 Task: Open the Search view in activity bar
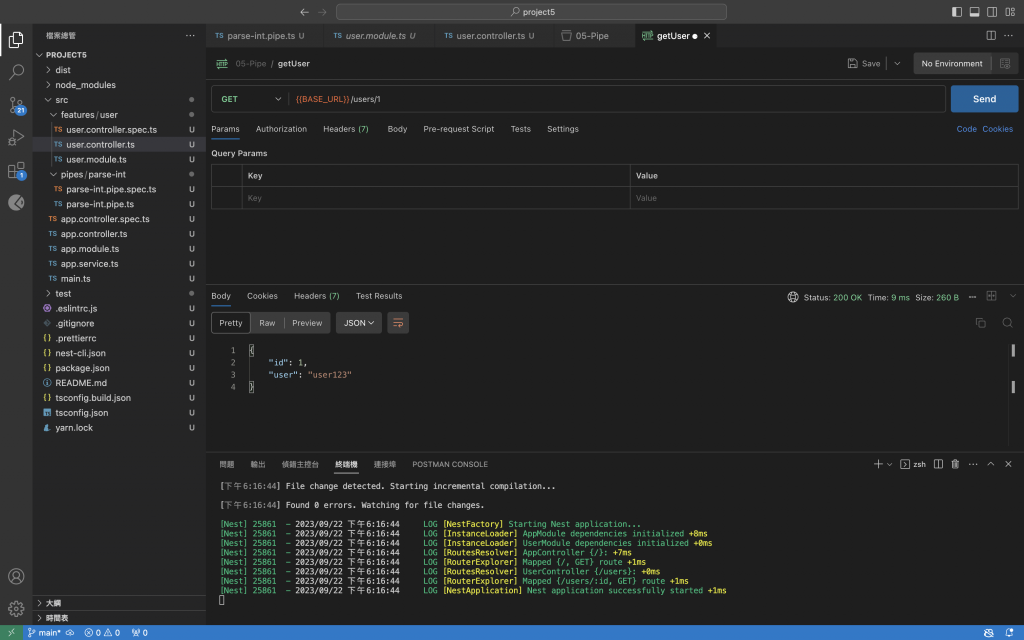(16, 72)
